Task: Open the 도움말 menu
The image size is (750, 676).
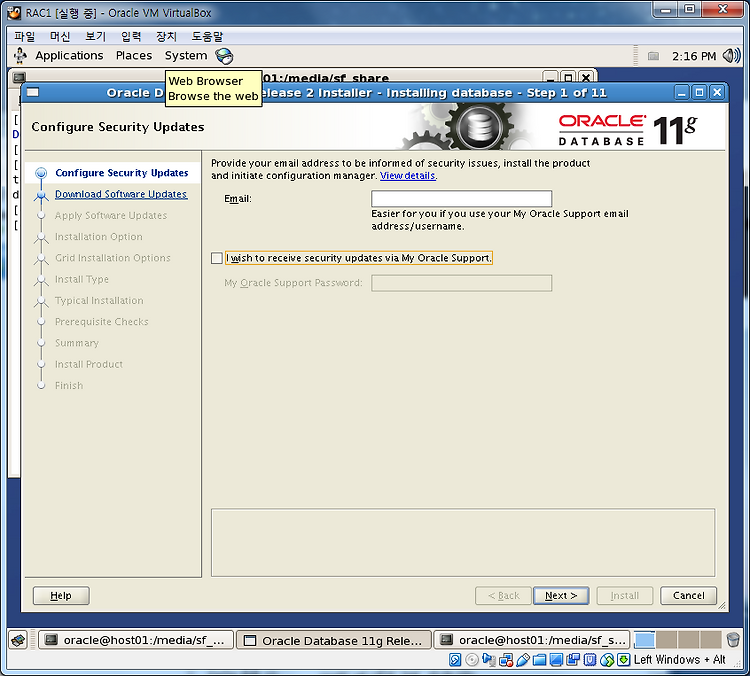Action: click(207, 36)
